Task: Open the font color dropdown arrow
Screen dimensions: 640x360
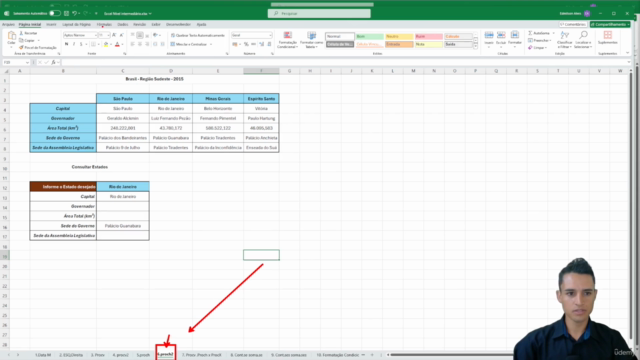Action: pyautogui.click(x=123, y=44)
